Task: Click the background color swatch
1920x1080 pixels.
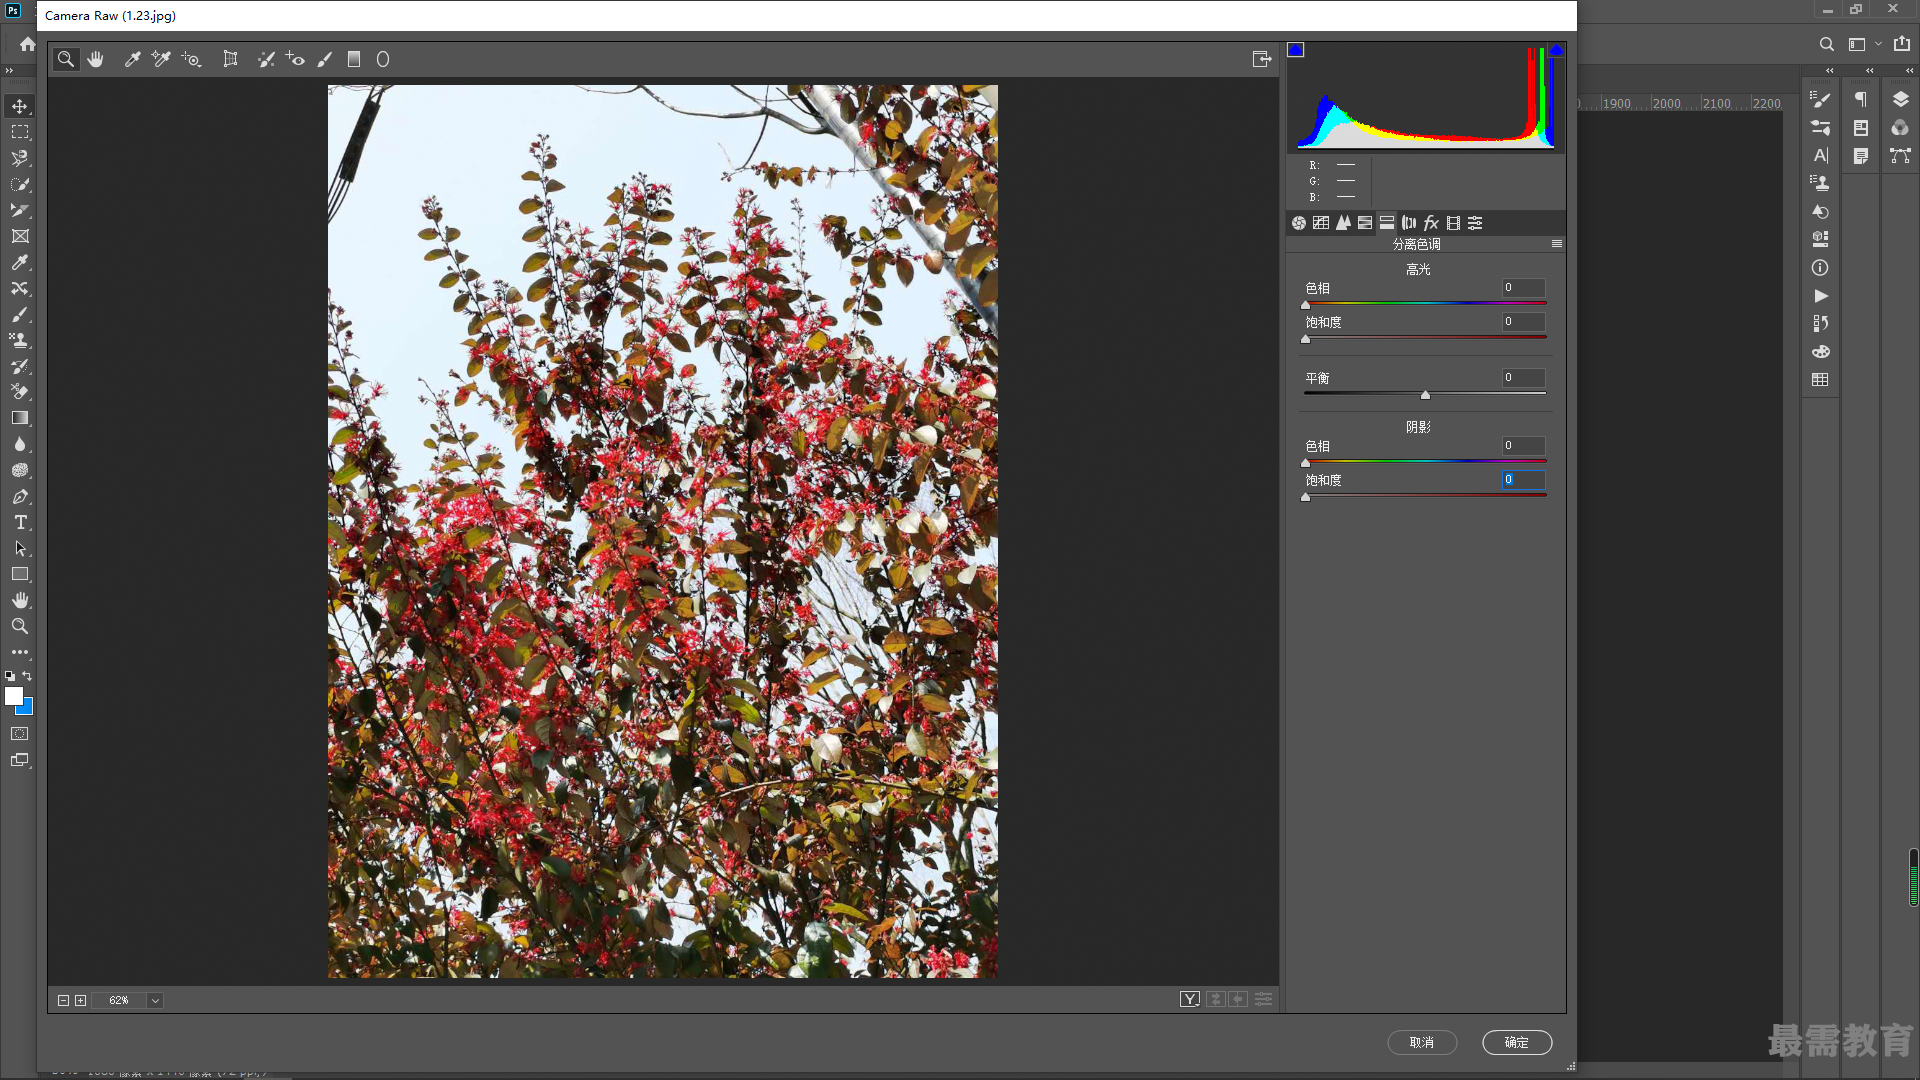Action: click(27, 708)
